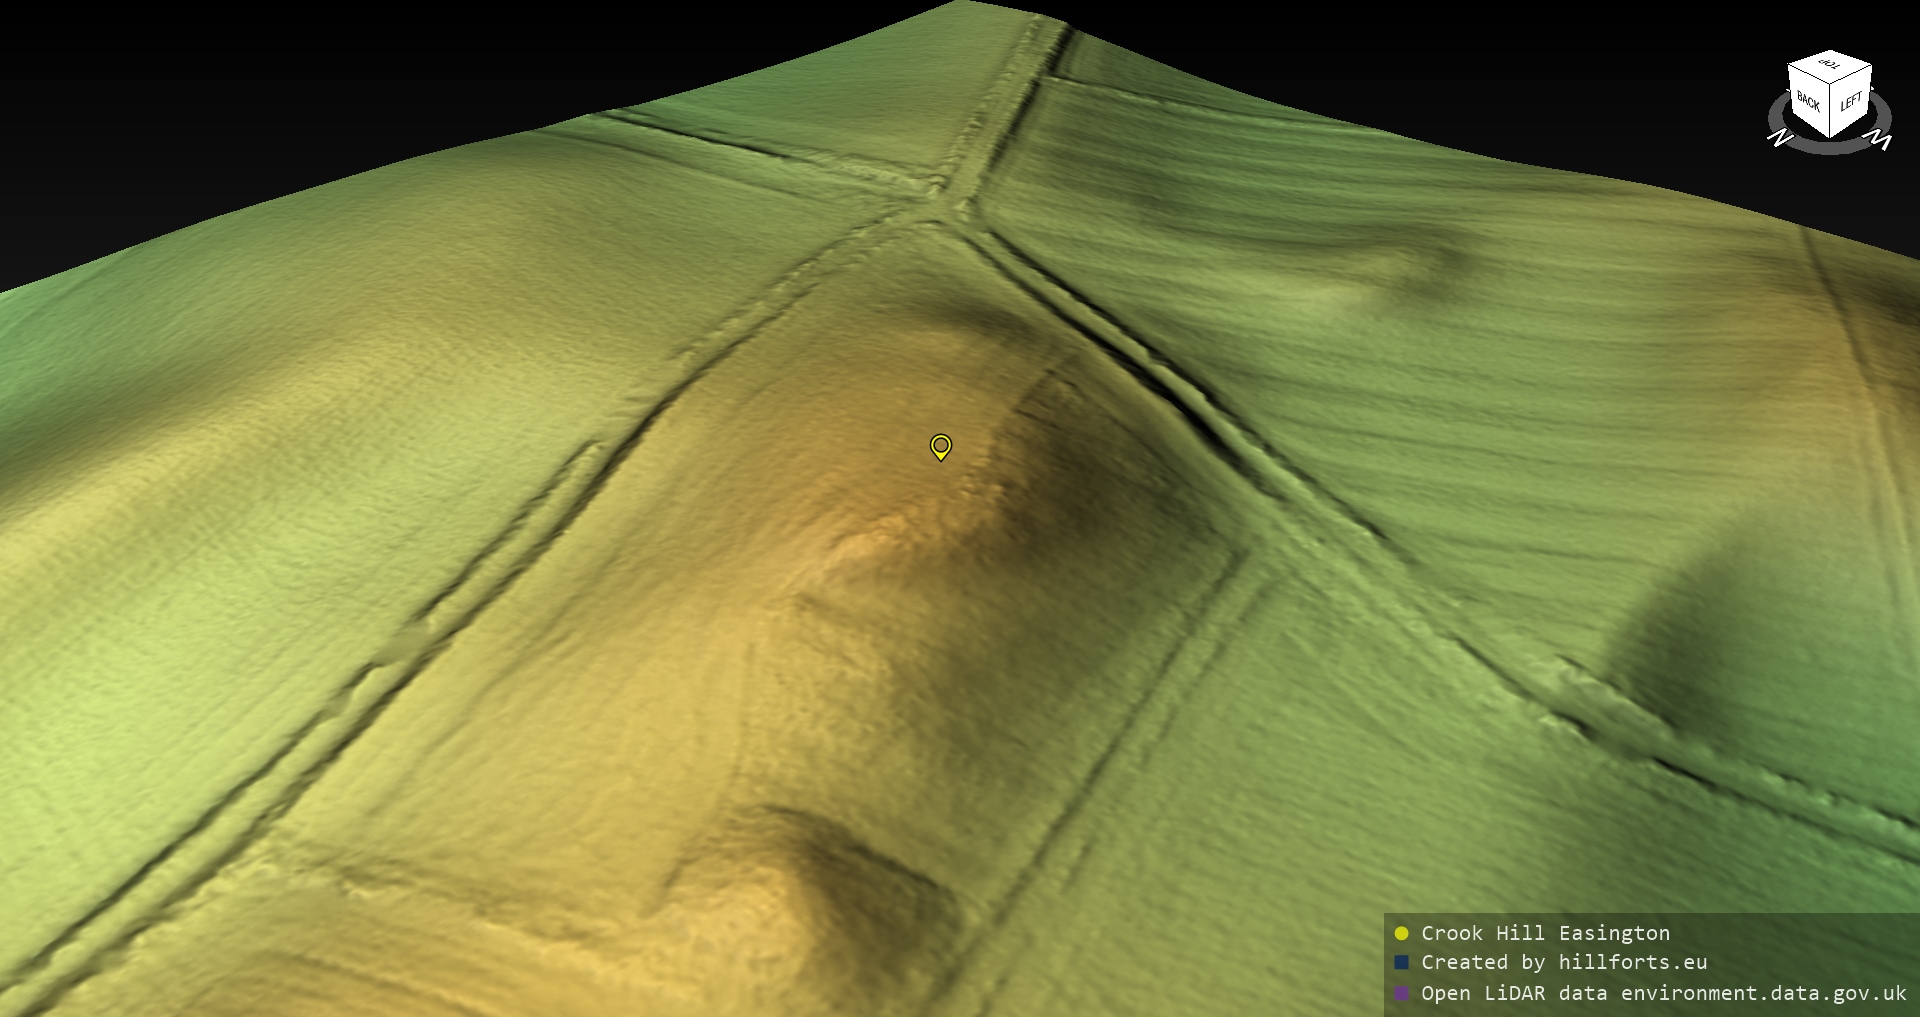Screen dimensions: 1920x1017
Task: Snap view to the BACK cube face
Action: [1808, 101]
